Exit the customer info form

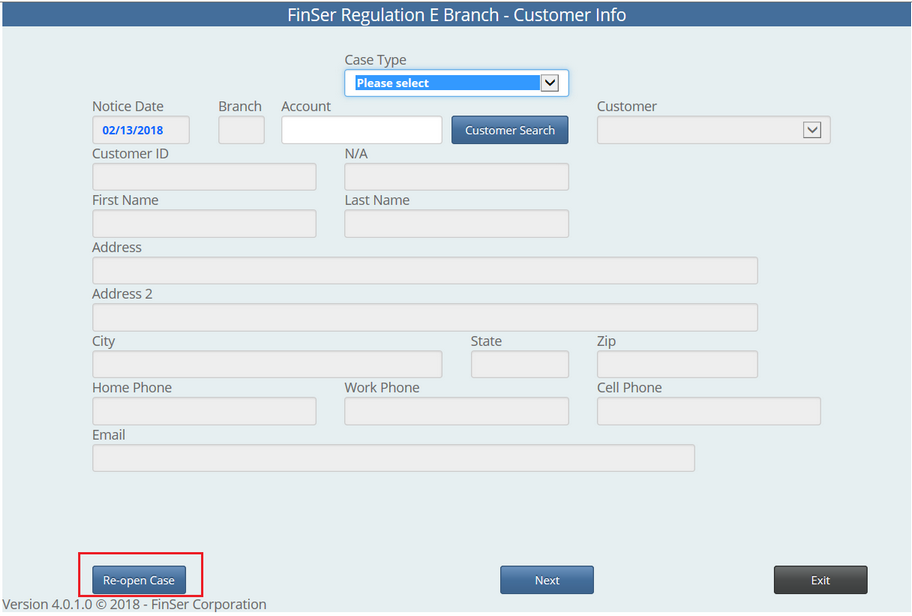(x=820, y=580)
